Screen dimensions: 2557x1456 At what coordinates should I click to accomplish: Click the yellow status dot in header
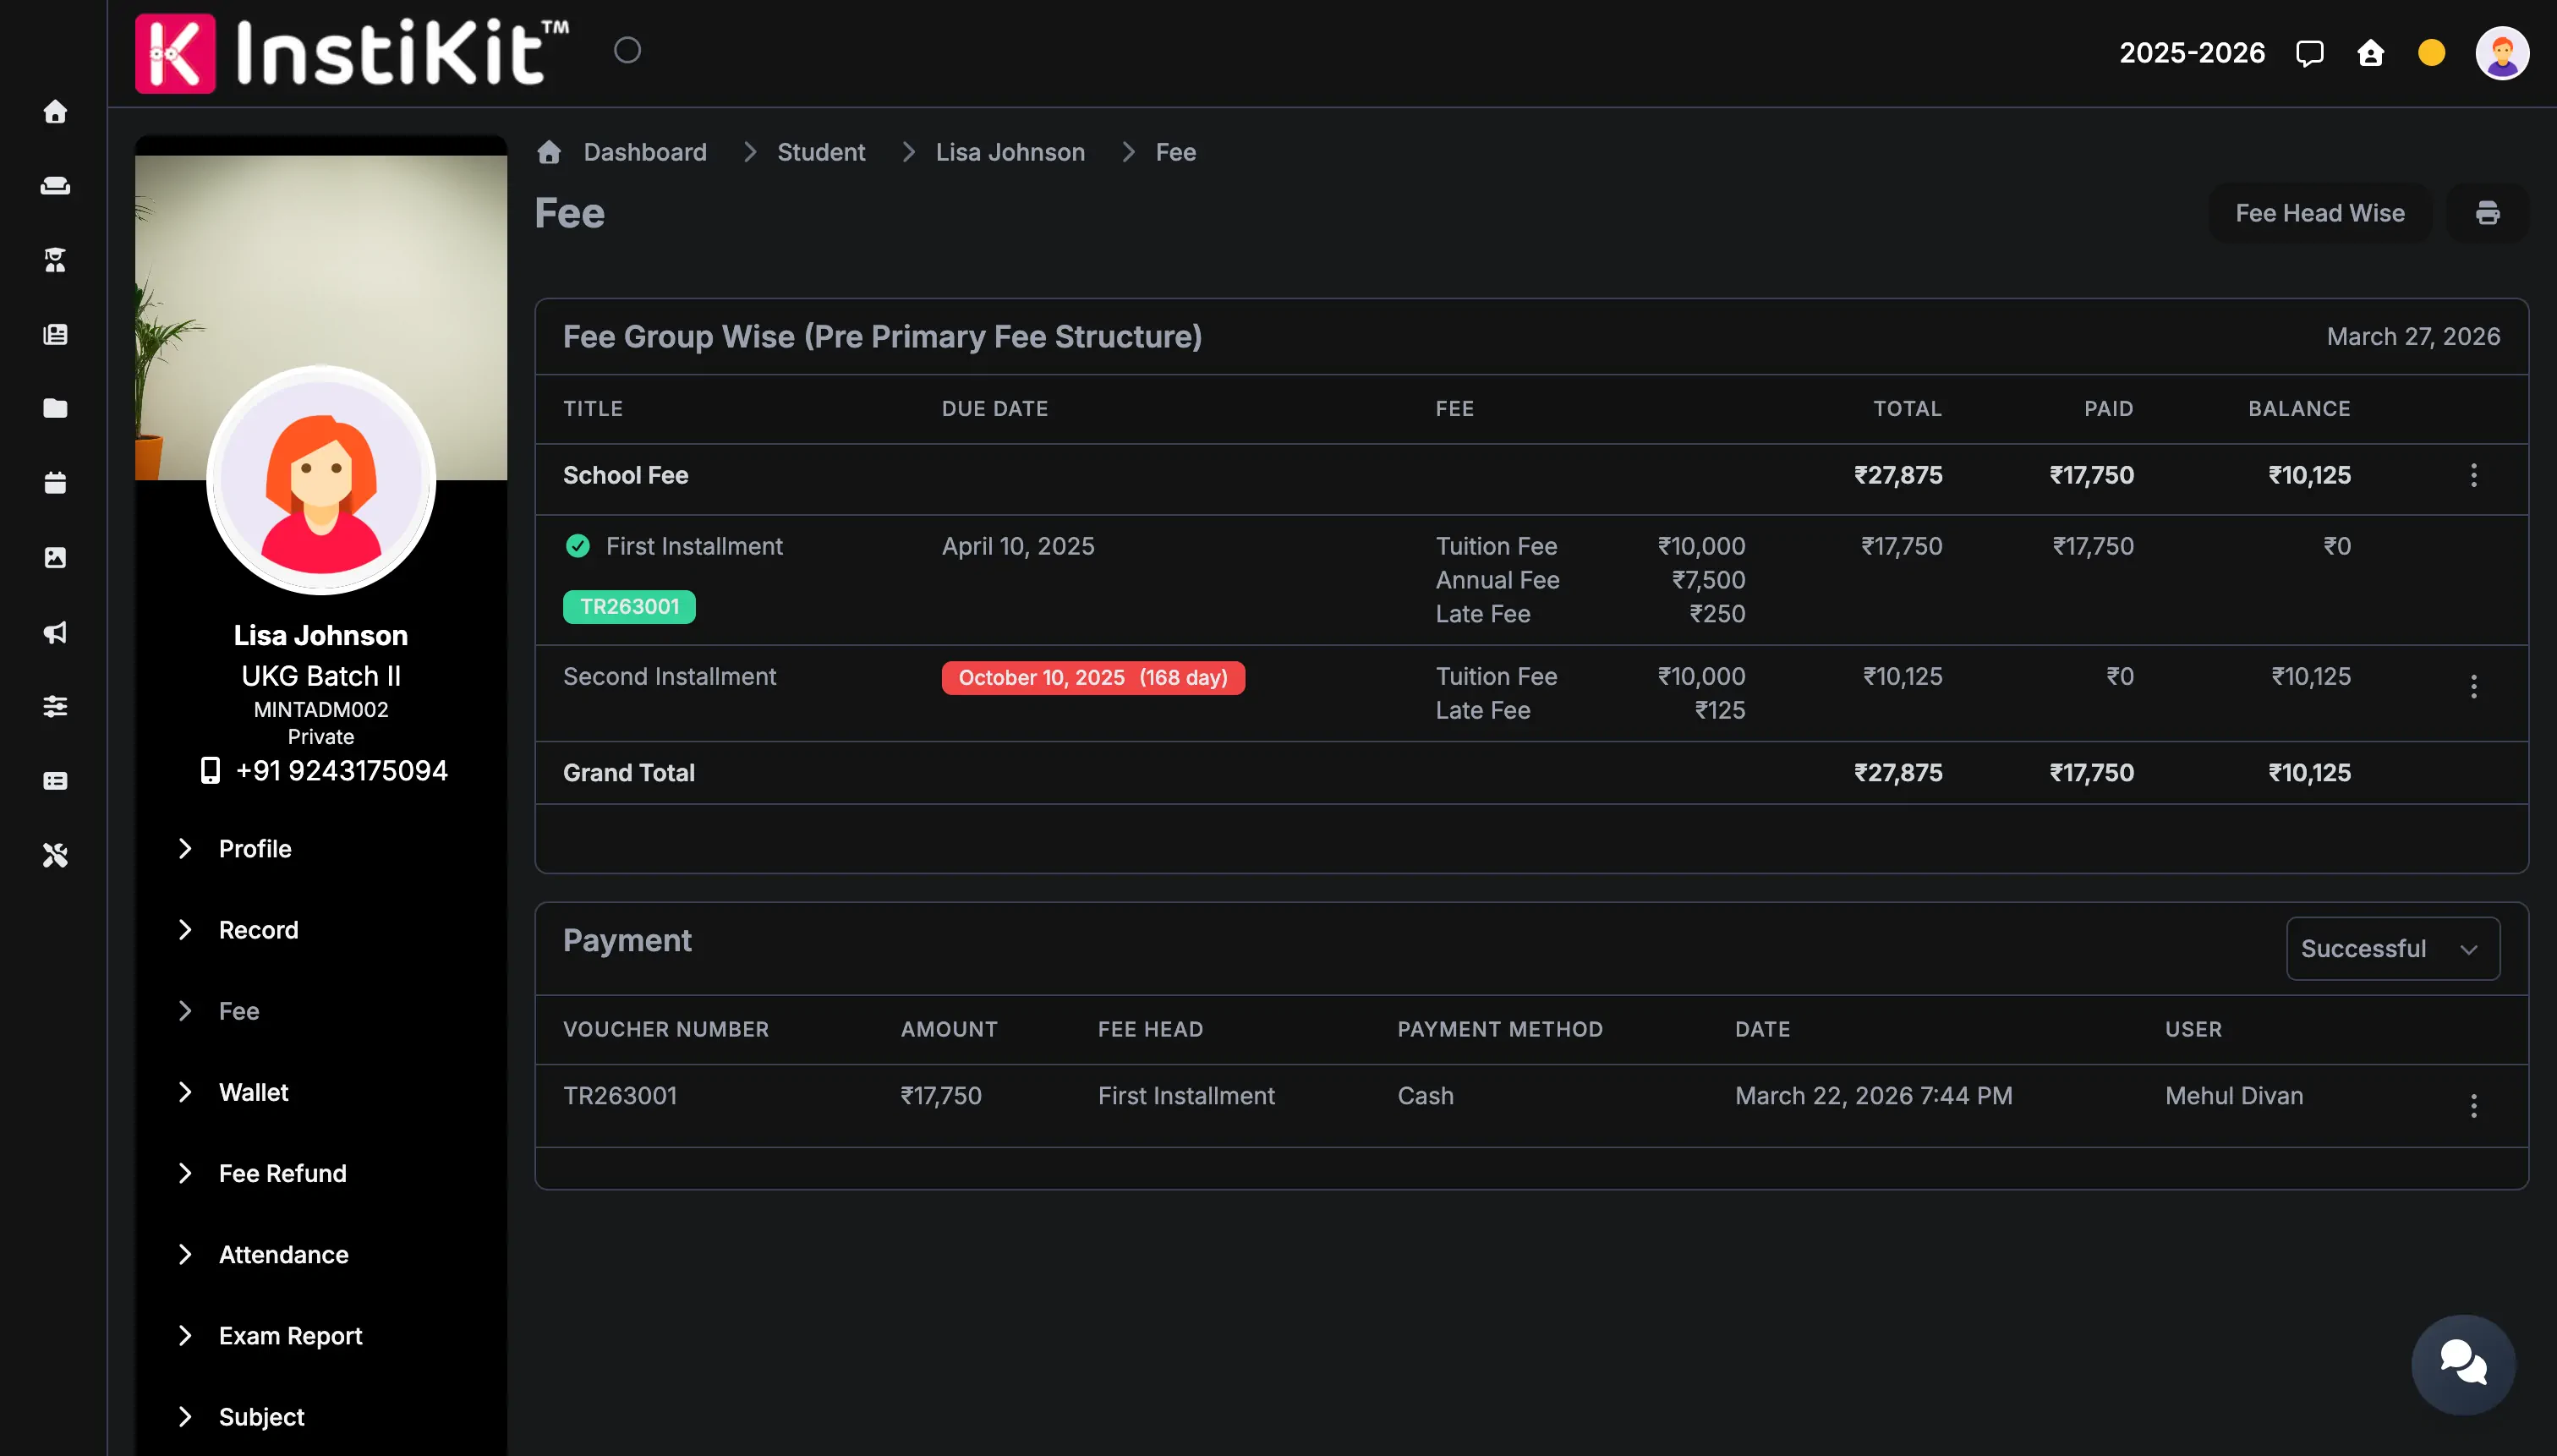[2430, 53]
